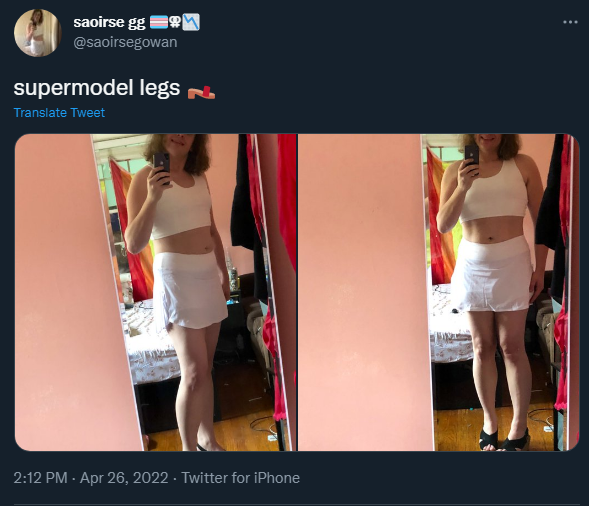Open the @saoirsegowan handle link
The height and width of the screenshot is (506, 589).
coord(125,42)
